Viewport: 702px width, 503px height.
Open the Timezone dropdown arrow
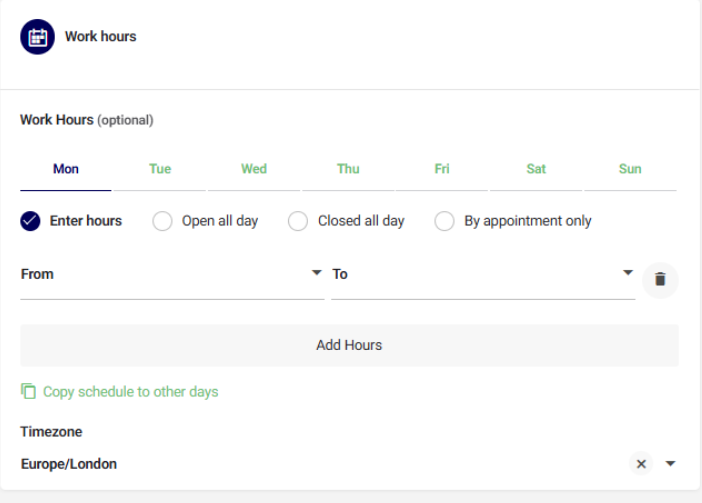670,464
